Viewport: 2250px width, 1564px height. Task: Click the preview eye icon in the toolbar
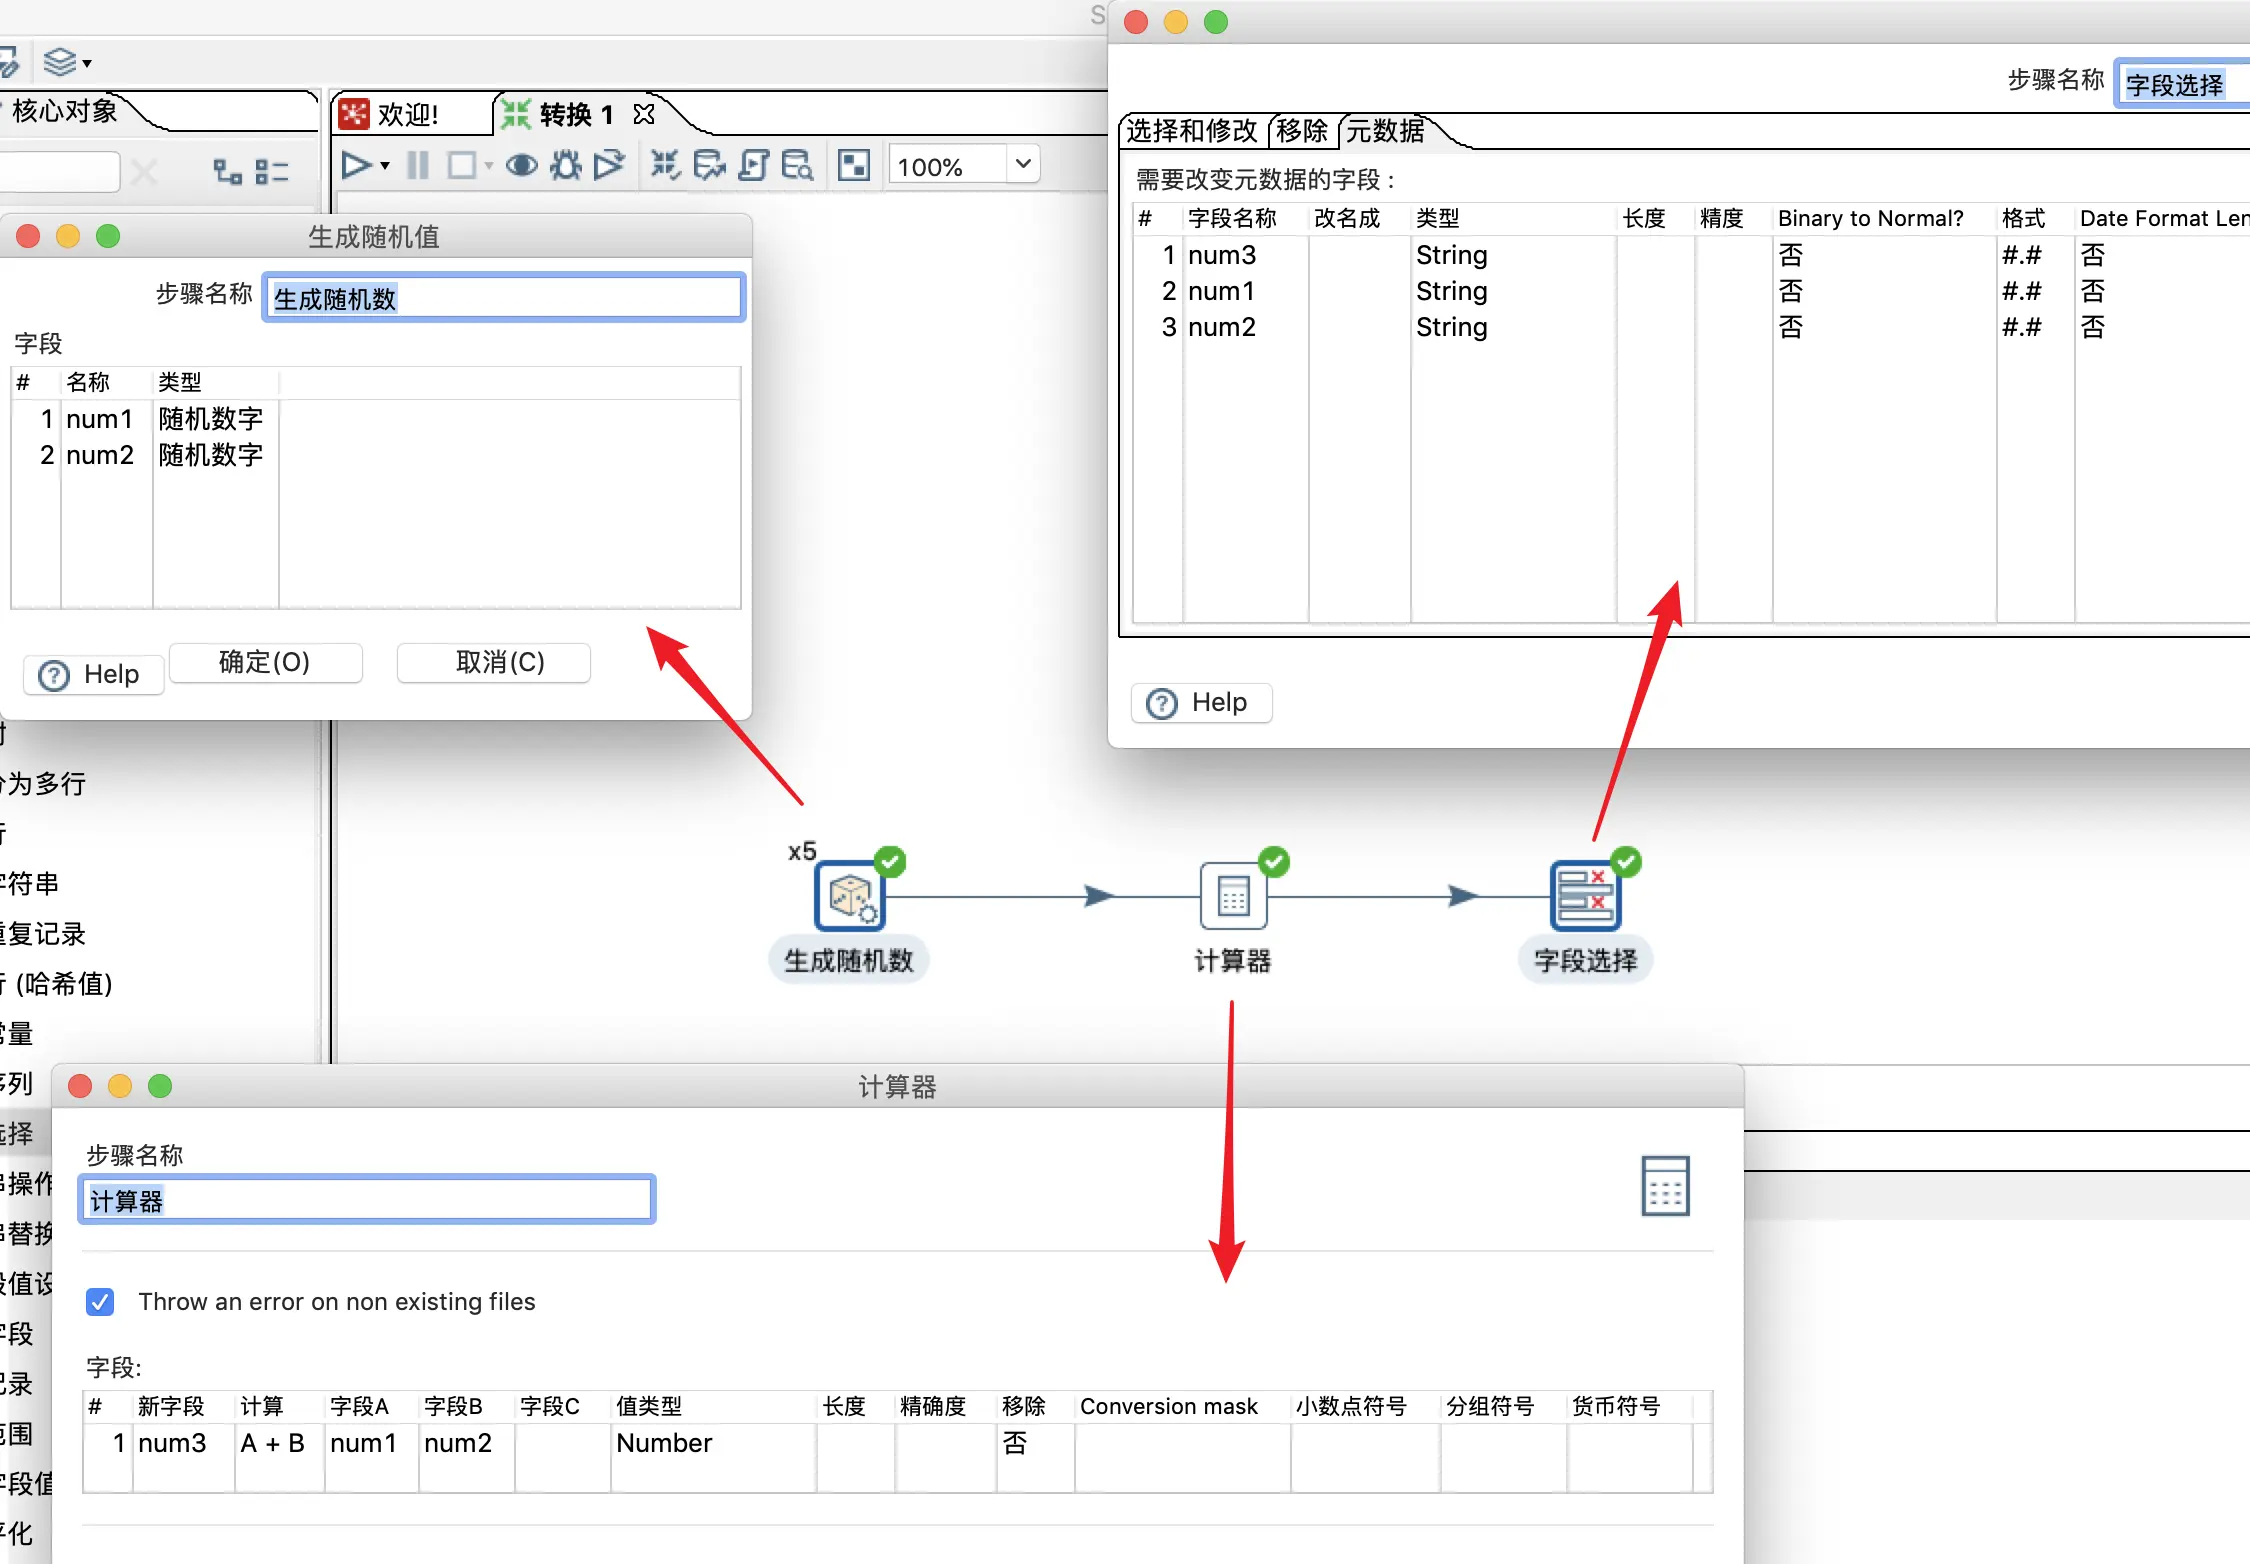[x=521, y=165]
